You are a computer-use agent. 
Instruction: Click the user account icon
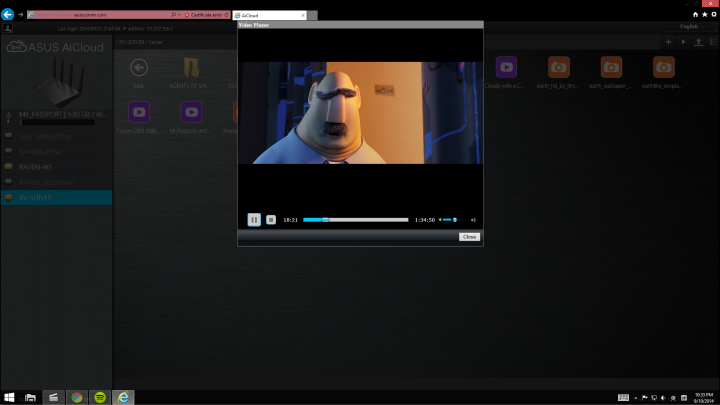(7, 28)
